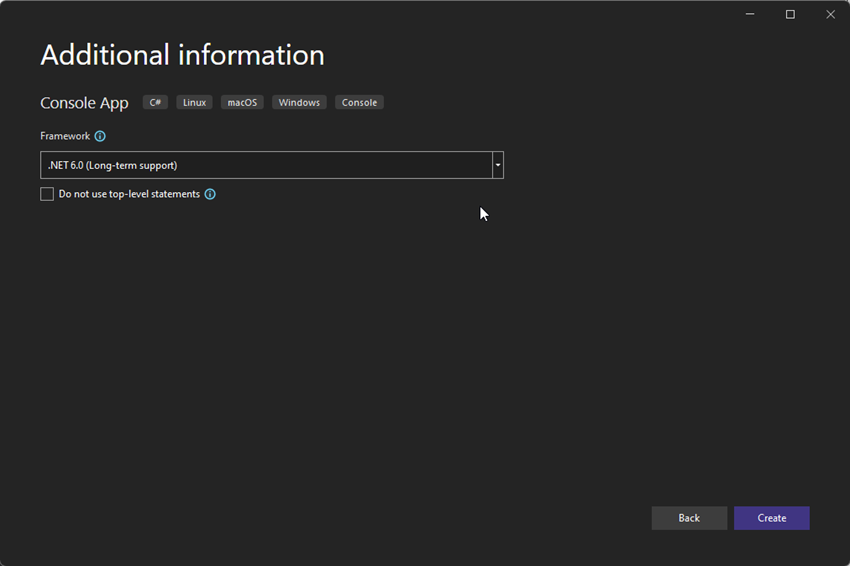Open the .NET 6.0 (Long-term support) combo box
The width and height of the screenshot is (850, 566).
point(266,165)
